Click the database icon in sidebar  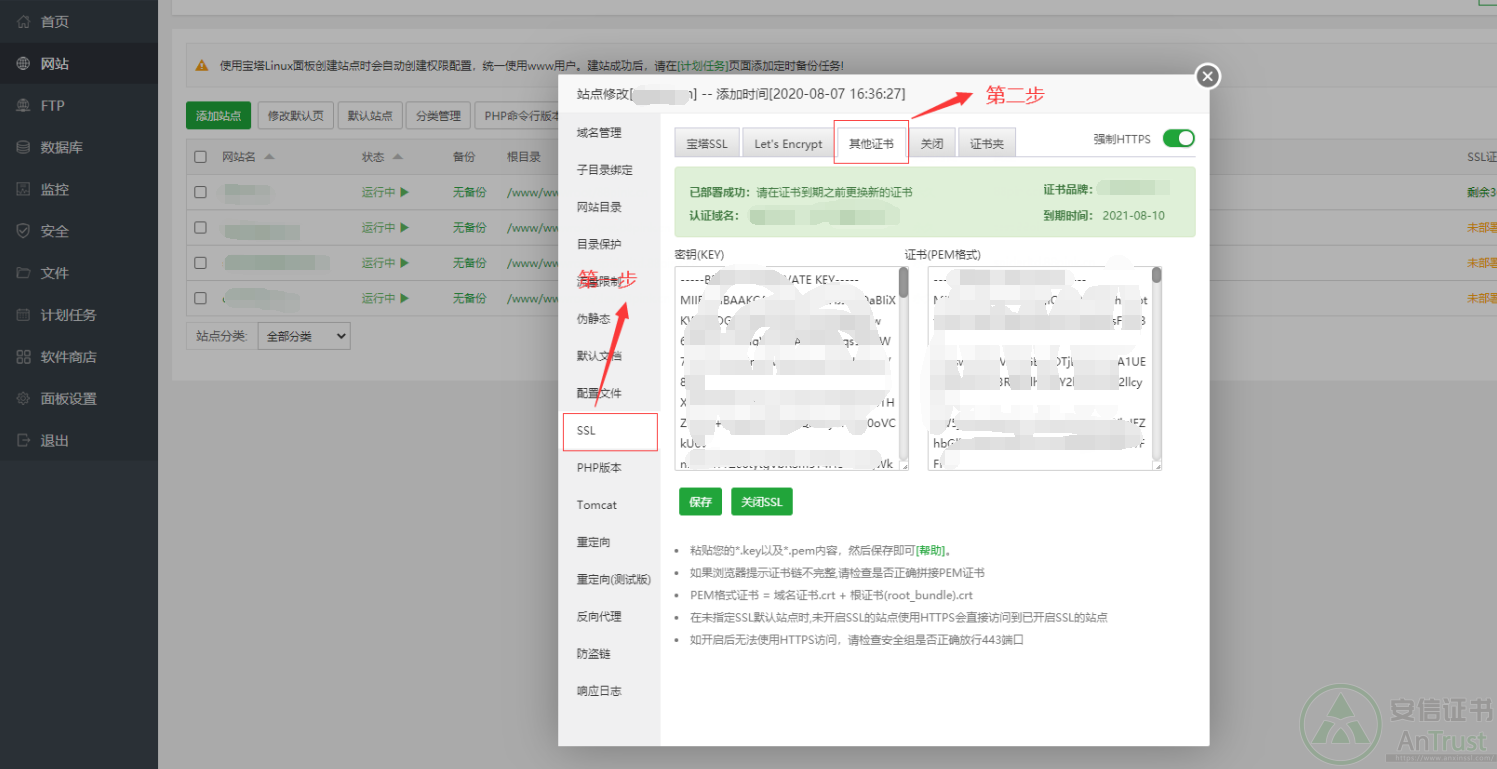pyautogui.click(x=24, y=148)
